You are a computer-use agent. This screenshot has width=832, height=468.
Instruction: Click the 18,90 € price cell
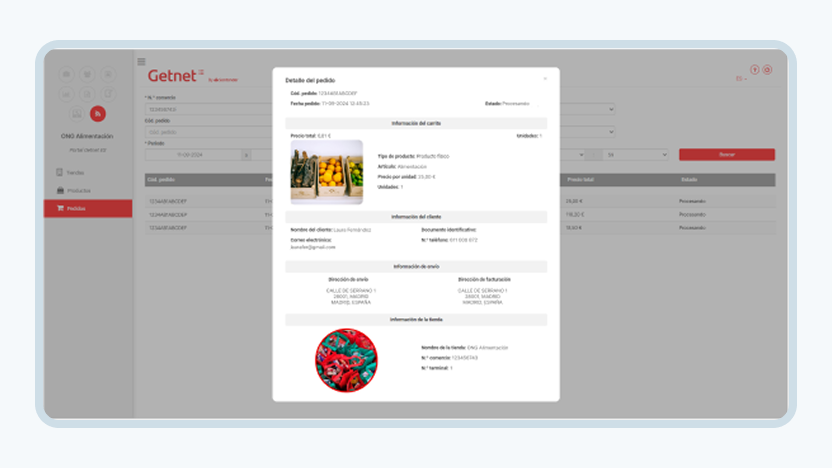(574, 228)
